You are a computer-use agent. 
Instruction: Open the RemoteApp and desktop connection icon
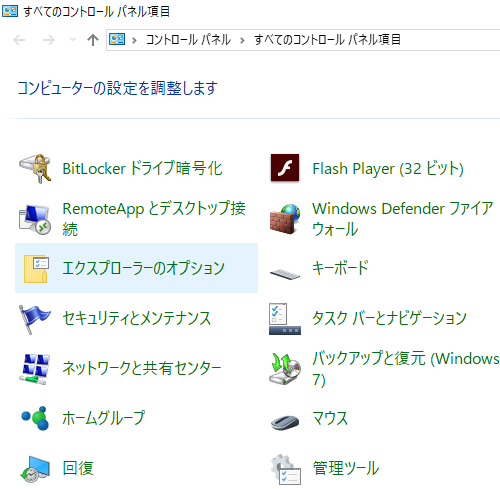35,219
